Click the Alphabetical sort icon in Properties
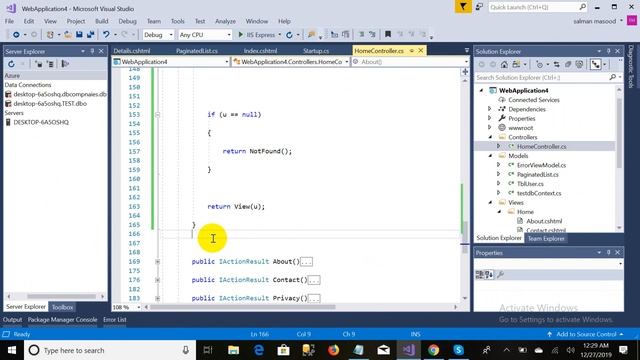The height and width of the screenshot is (360, 640). (x=489, y=275)
